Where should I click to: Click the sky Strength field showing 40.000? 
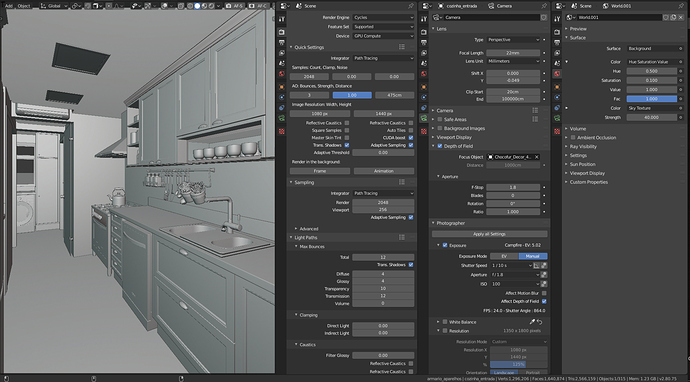click(652, 118)
